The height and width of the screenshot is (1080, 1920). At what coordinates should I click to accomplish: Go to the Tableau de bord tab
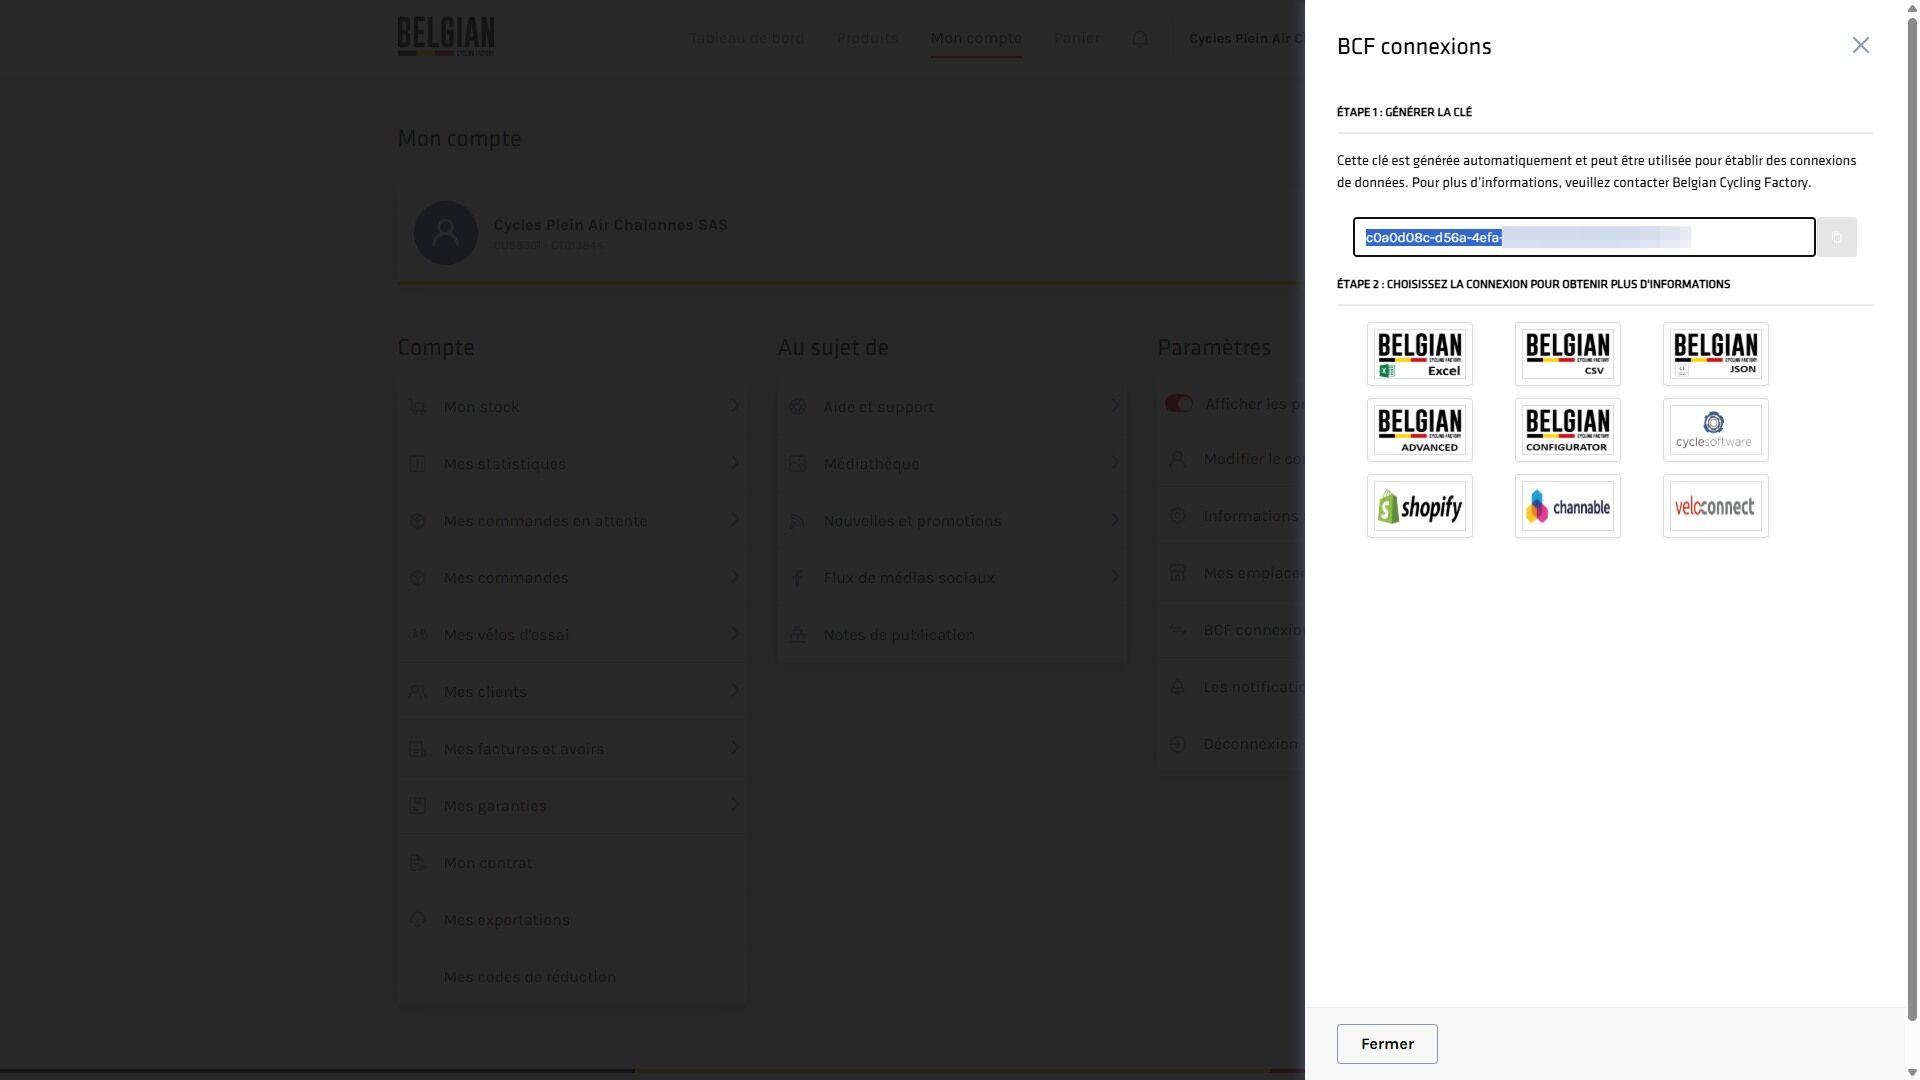click(746, 38)
